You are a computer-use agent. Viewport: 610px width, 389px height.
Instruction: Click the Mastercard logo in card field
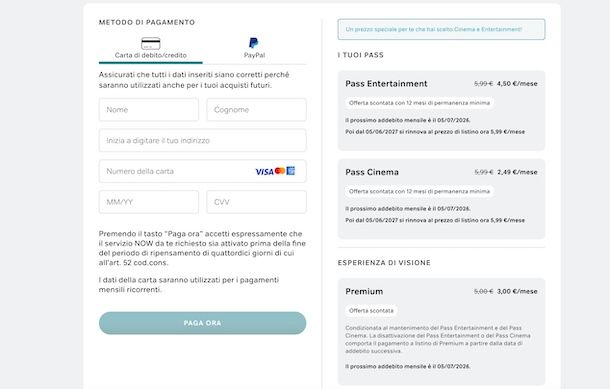click(x=280, y=171)
